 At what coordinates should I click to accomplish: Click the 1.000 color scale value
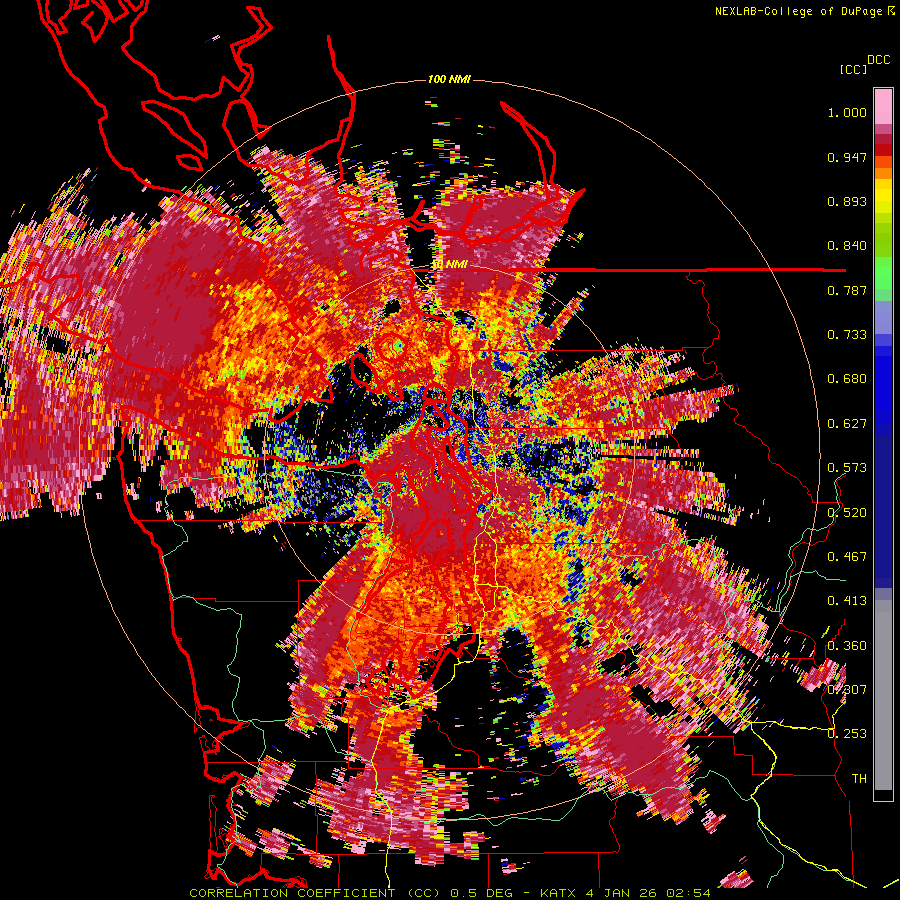point(847,112)
